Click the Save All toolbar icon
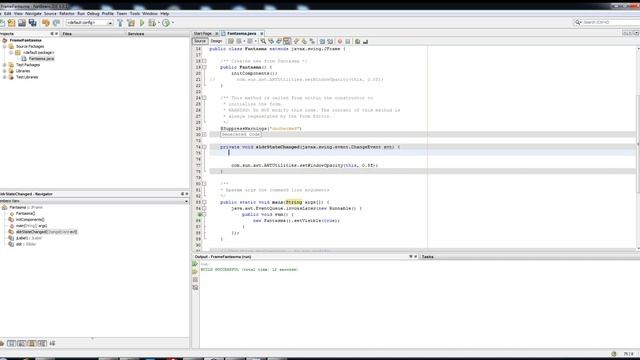Image resolution: width=640 pixels, height=360 pixels. click(x=32, y=23)
